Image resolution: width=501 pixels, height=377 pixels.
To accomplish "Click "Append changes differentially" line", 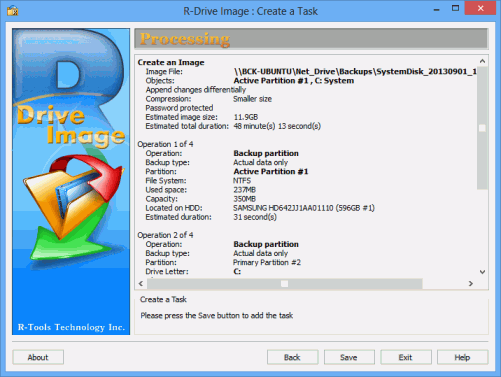I will [x=196, y=90].
